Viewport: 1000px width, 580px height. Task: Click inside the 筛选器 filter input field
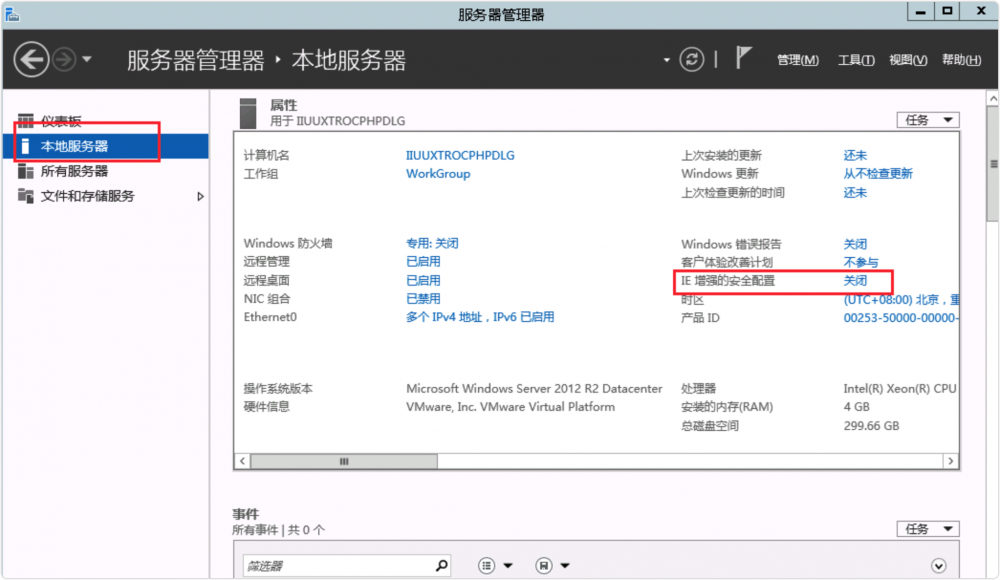pyautogui.click(x=335, y=566)
